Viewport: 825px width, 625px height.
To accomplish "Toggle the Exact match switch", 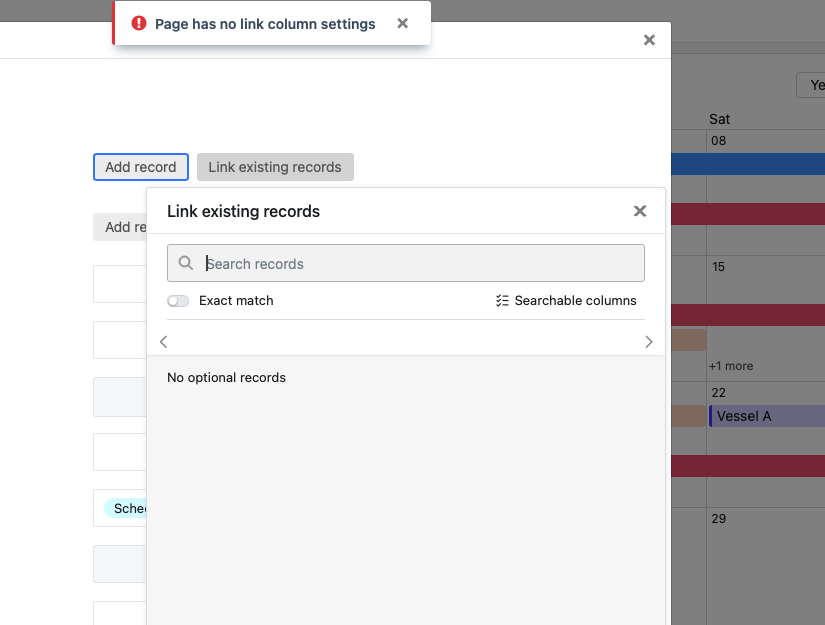I will pyautogui.click(x=178, y=301).
